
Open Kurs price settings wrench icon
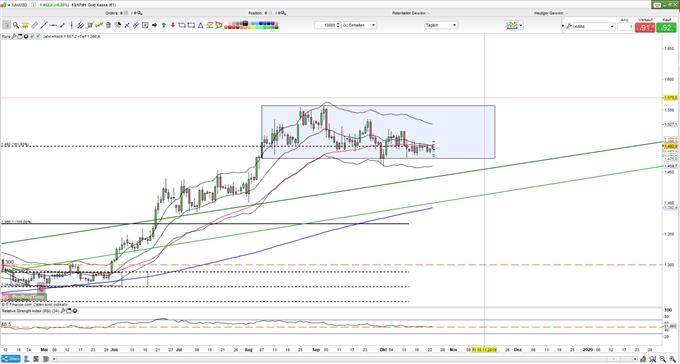[x=14, y=36]
